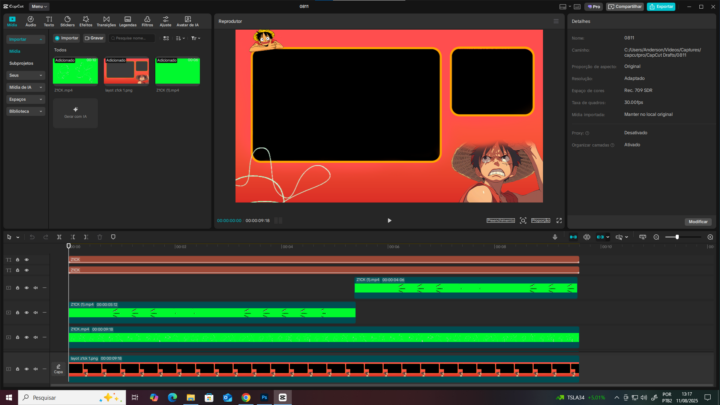Image resolution: width=720 pixels, height=405 pixels.
Task: Toggle main track magnet
Action: (573, 237)
